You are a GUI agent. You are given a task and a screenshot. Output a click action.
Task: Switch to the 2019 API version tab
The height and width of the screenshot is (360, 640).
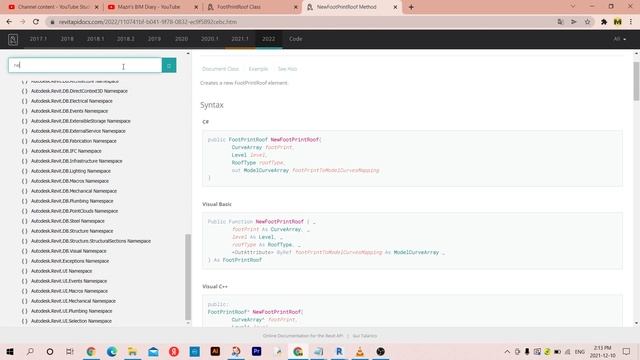tap(154, 39)
